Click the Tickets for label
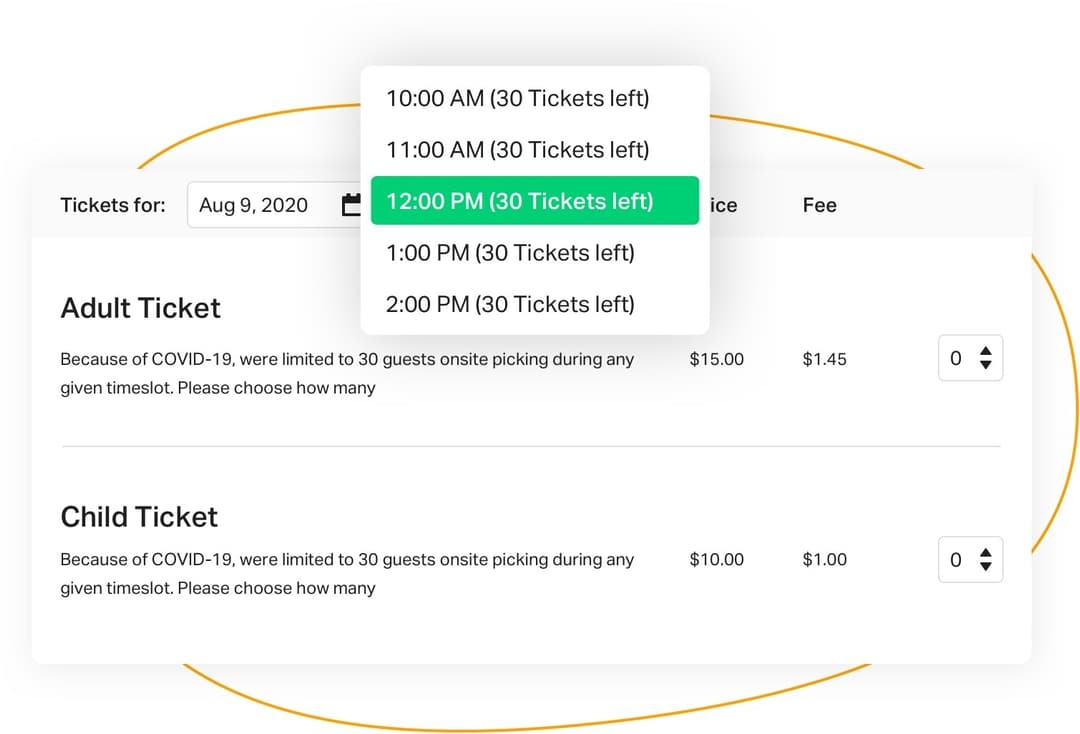 (x=113, y=205)
